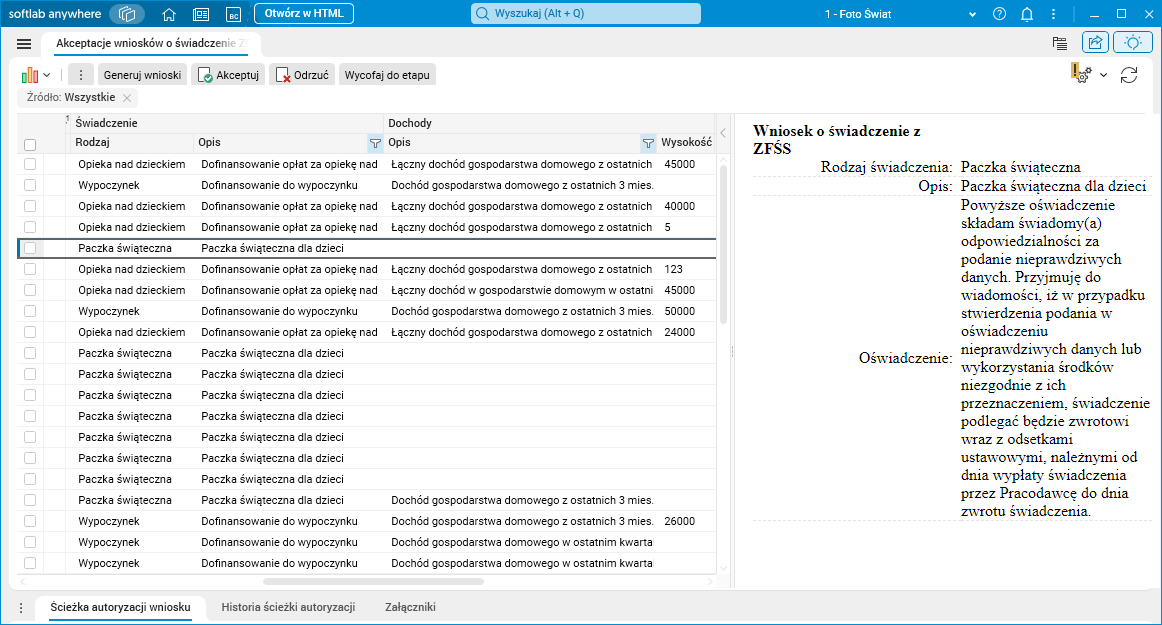The width and height of the screenshot is (1162, 625).
Task: Click the warning gear settings icon
Action: click(x=1081, y=73)
